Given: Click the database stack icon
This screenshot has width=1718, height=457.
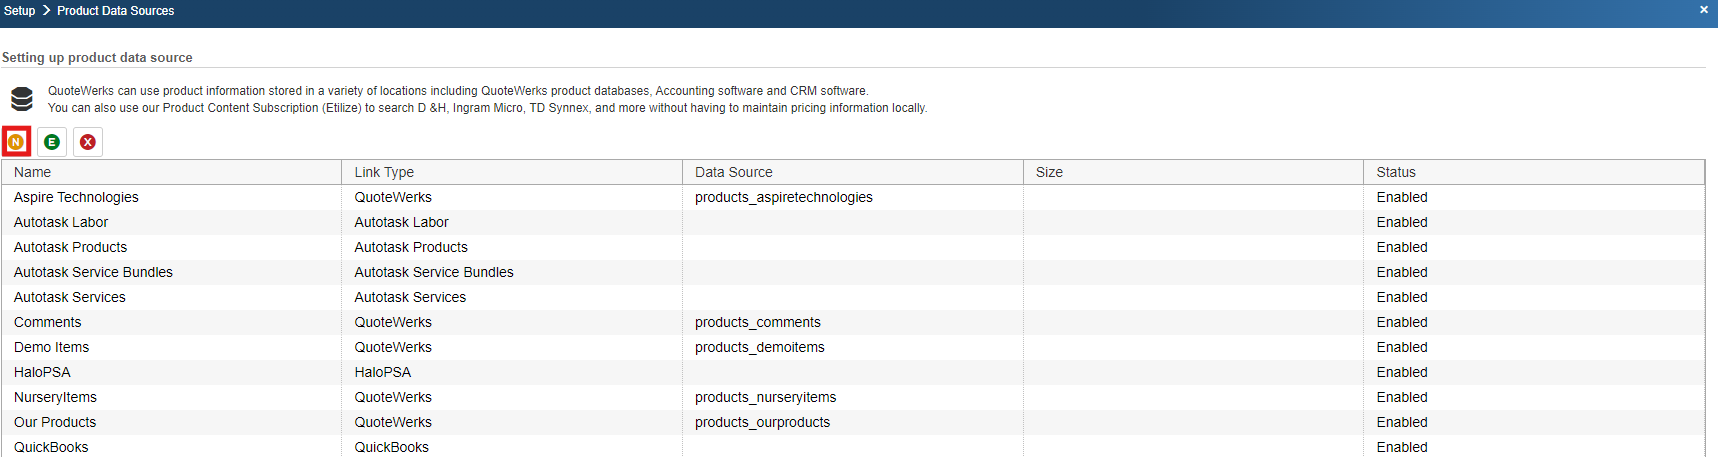Looking at the screenshot, I should [x=22, y=99].
